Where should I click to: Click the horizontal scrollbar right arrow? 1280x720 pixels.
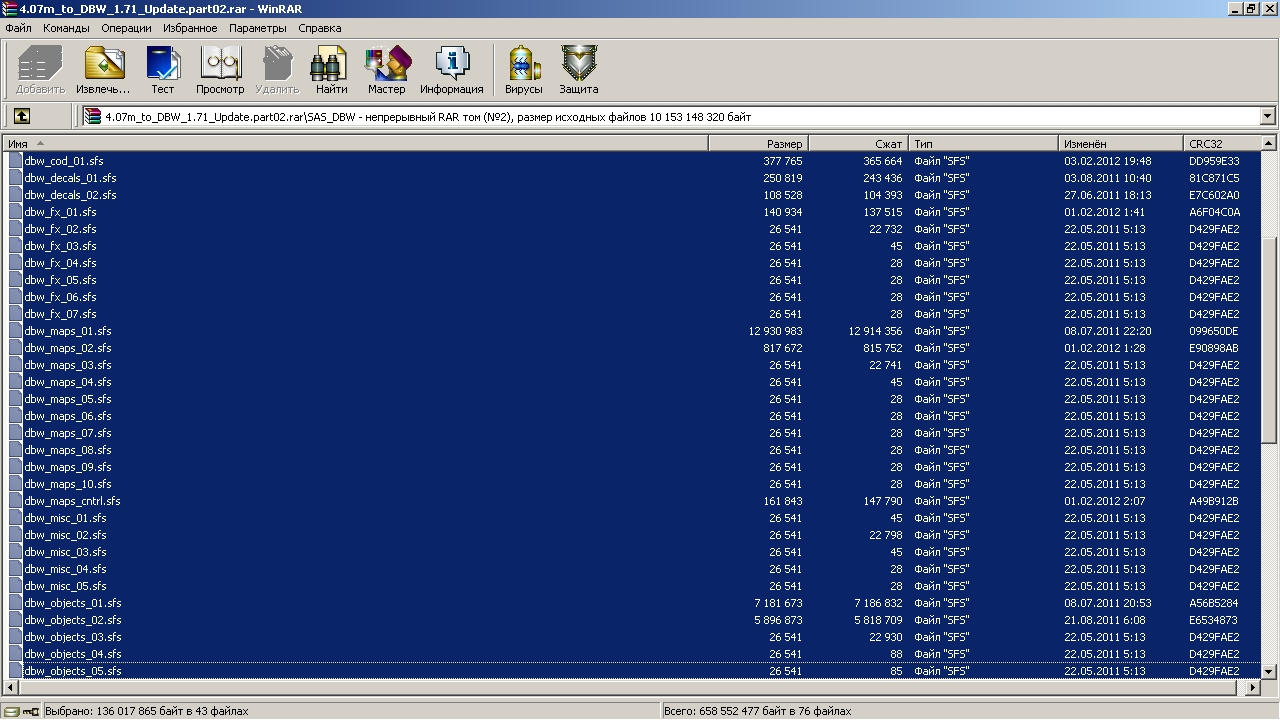click(1254, 688)
